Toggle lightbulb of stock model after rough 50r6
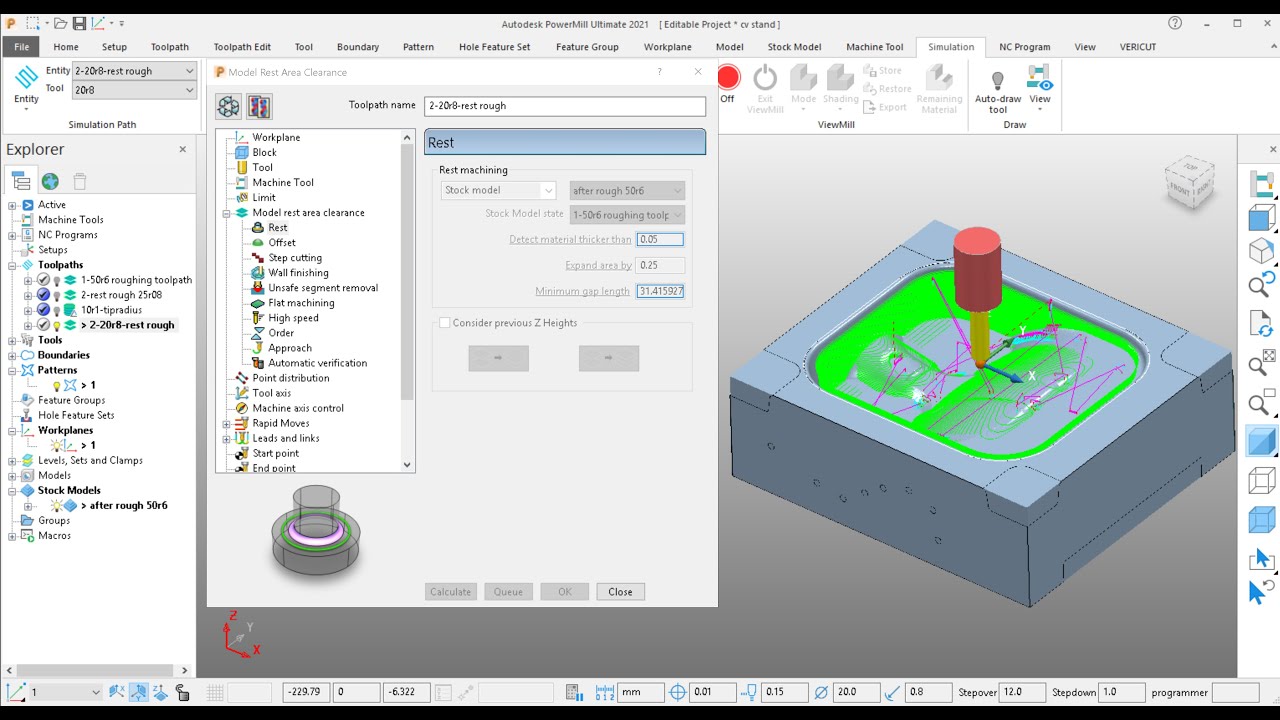 [57, 505]
